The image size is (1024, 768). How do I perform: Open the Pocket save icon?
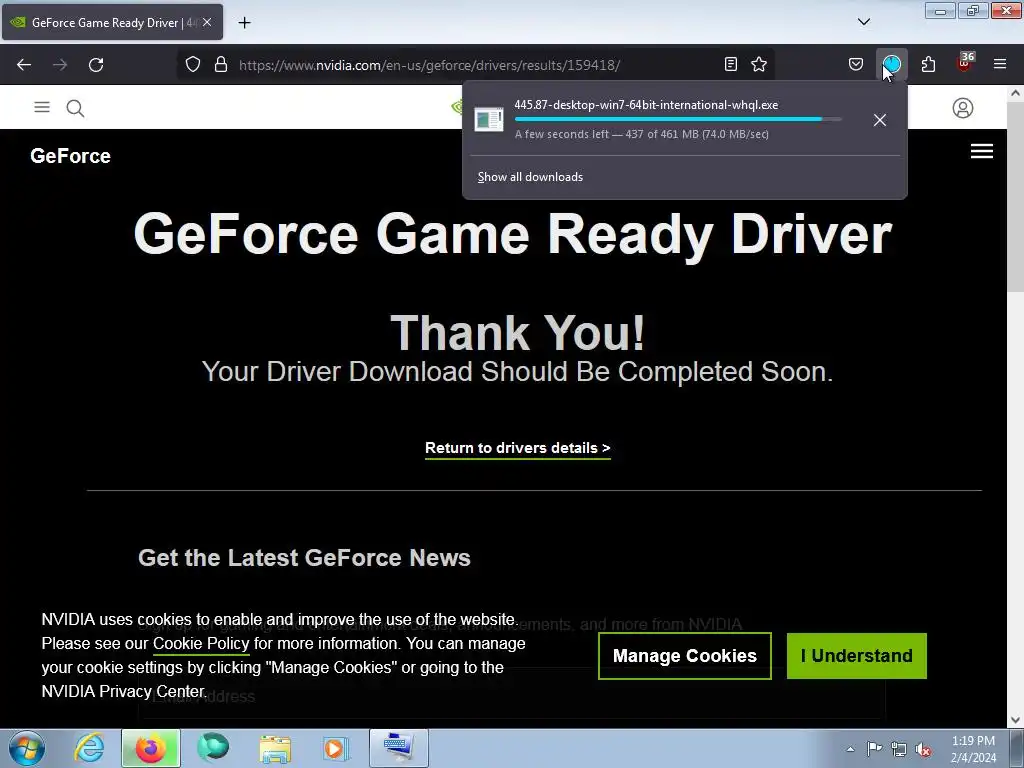856,64
